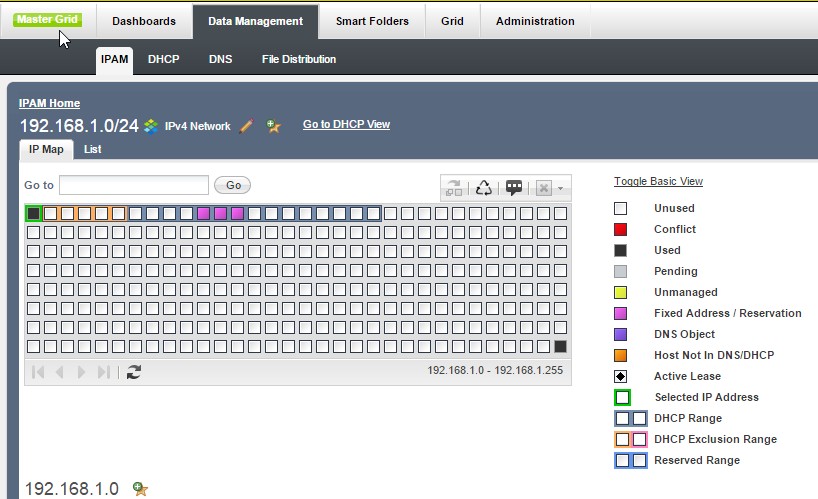Click the recycle arrows icon in map toolbar

(x=484, y=187)
